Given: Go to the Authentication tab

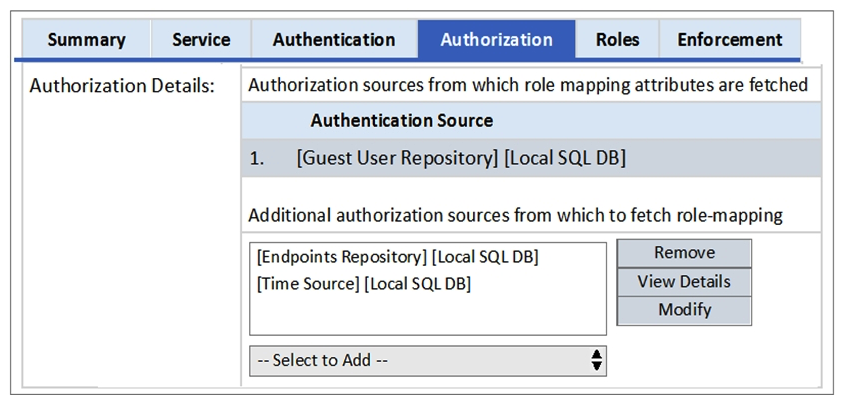Looking at the screenshot, I should [334, 39].
